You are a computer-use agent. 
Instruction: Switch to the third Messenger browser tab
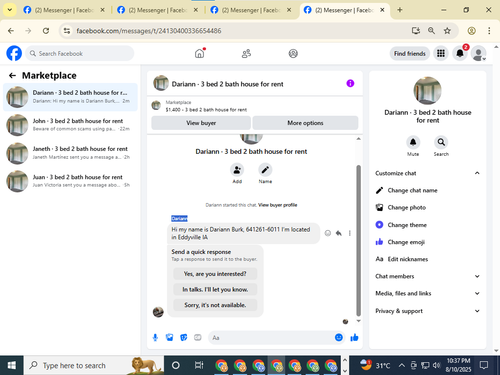click(x=251, y=10)
